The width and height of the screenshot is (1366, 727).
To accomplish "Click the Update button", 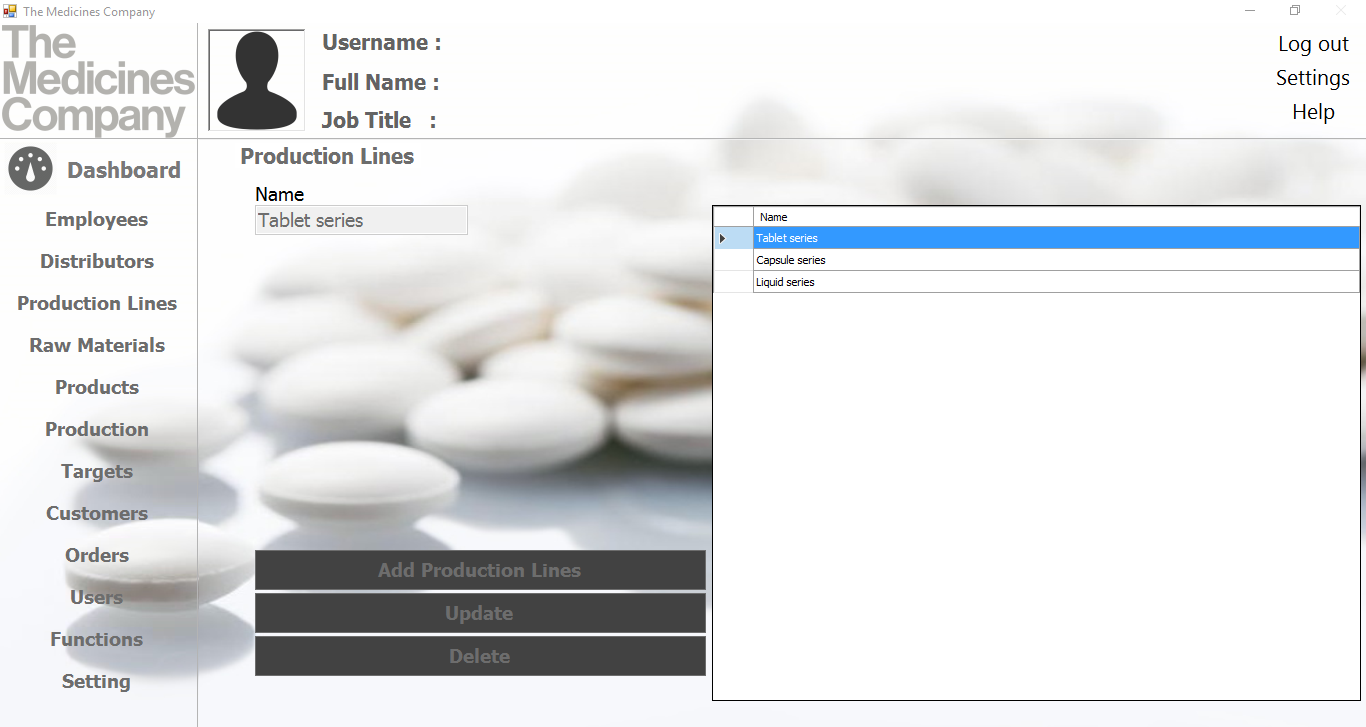I will coord(480,613).
